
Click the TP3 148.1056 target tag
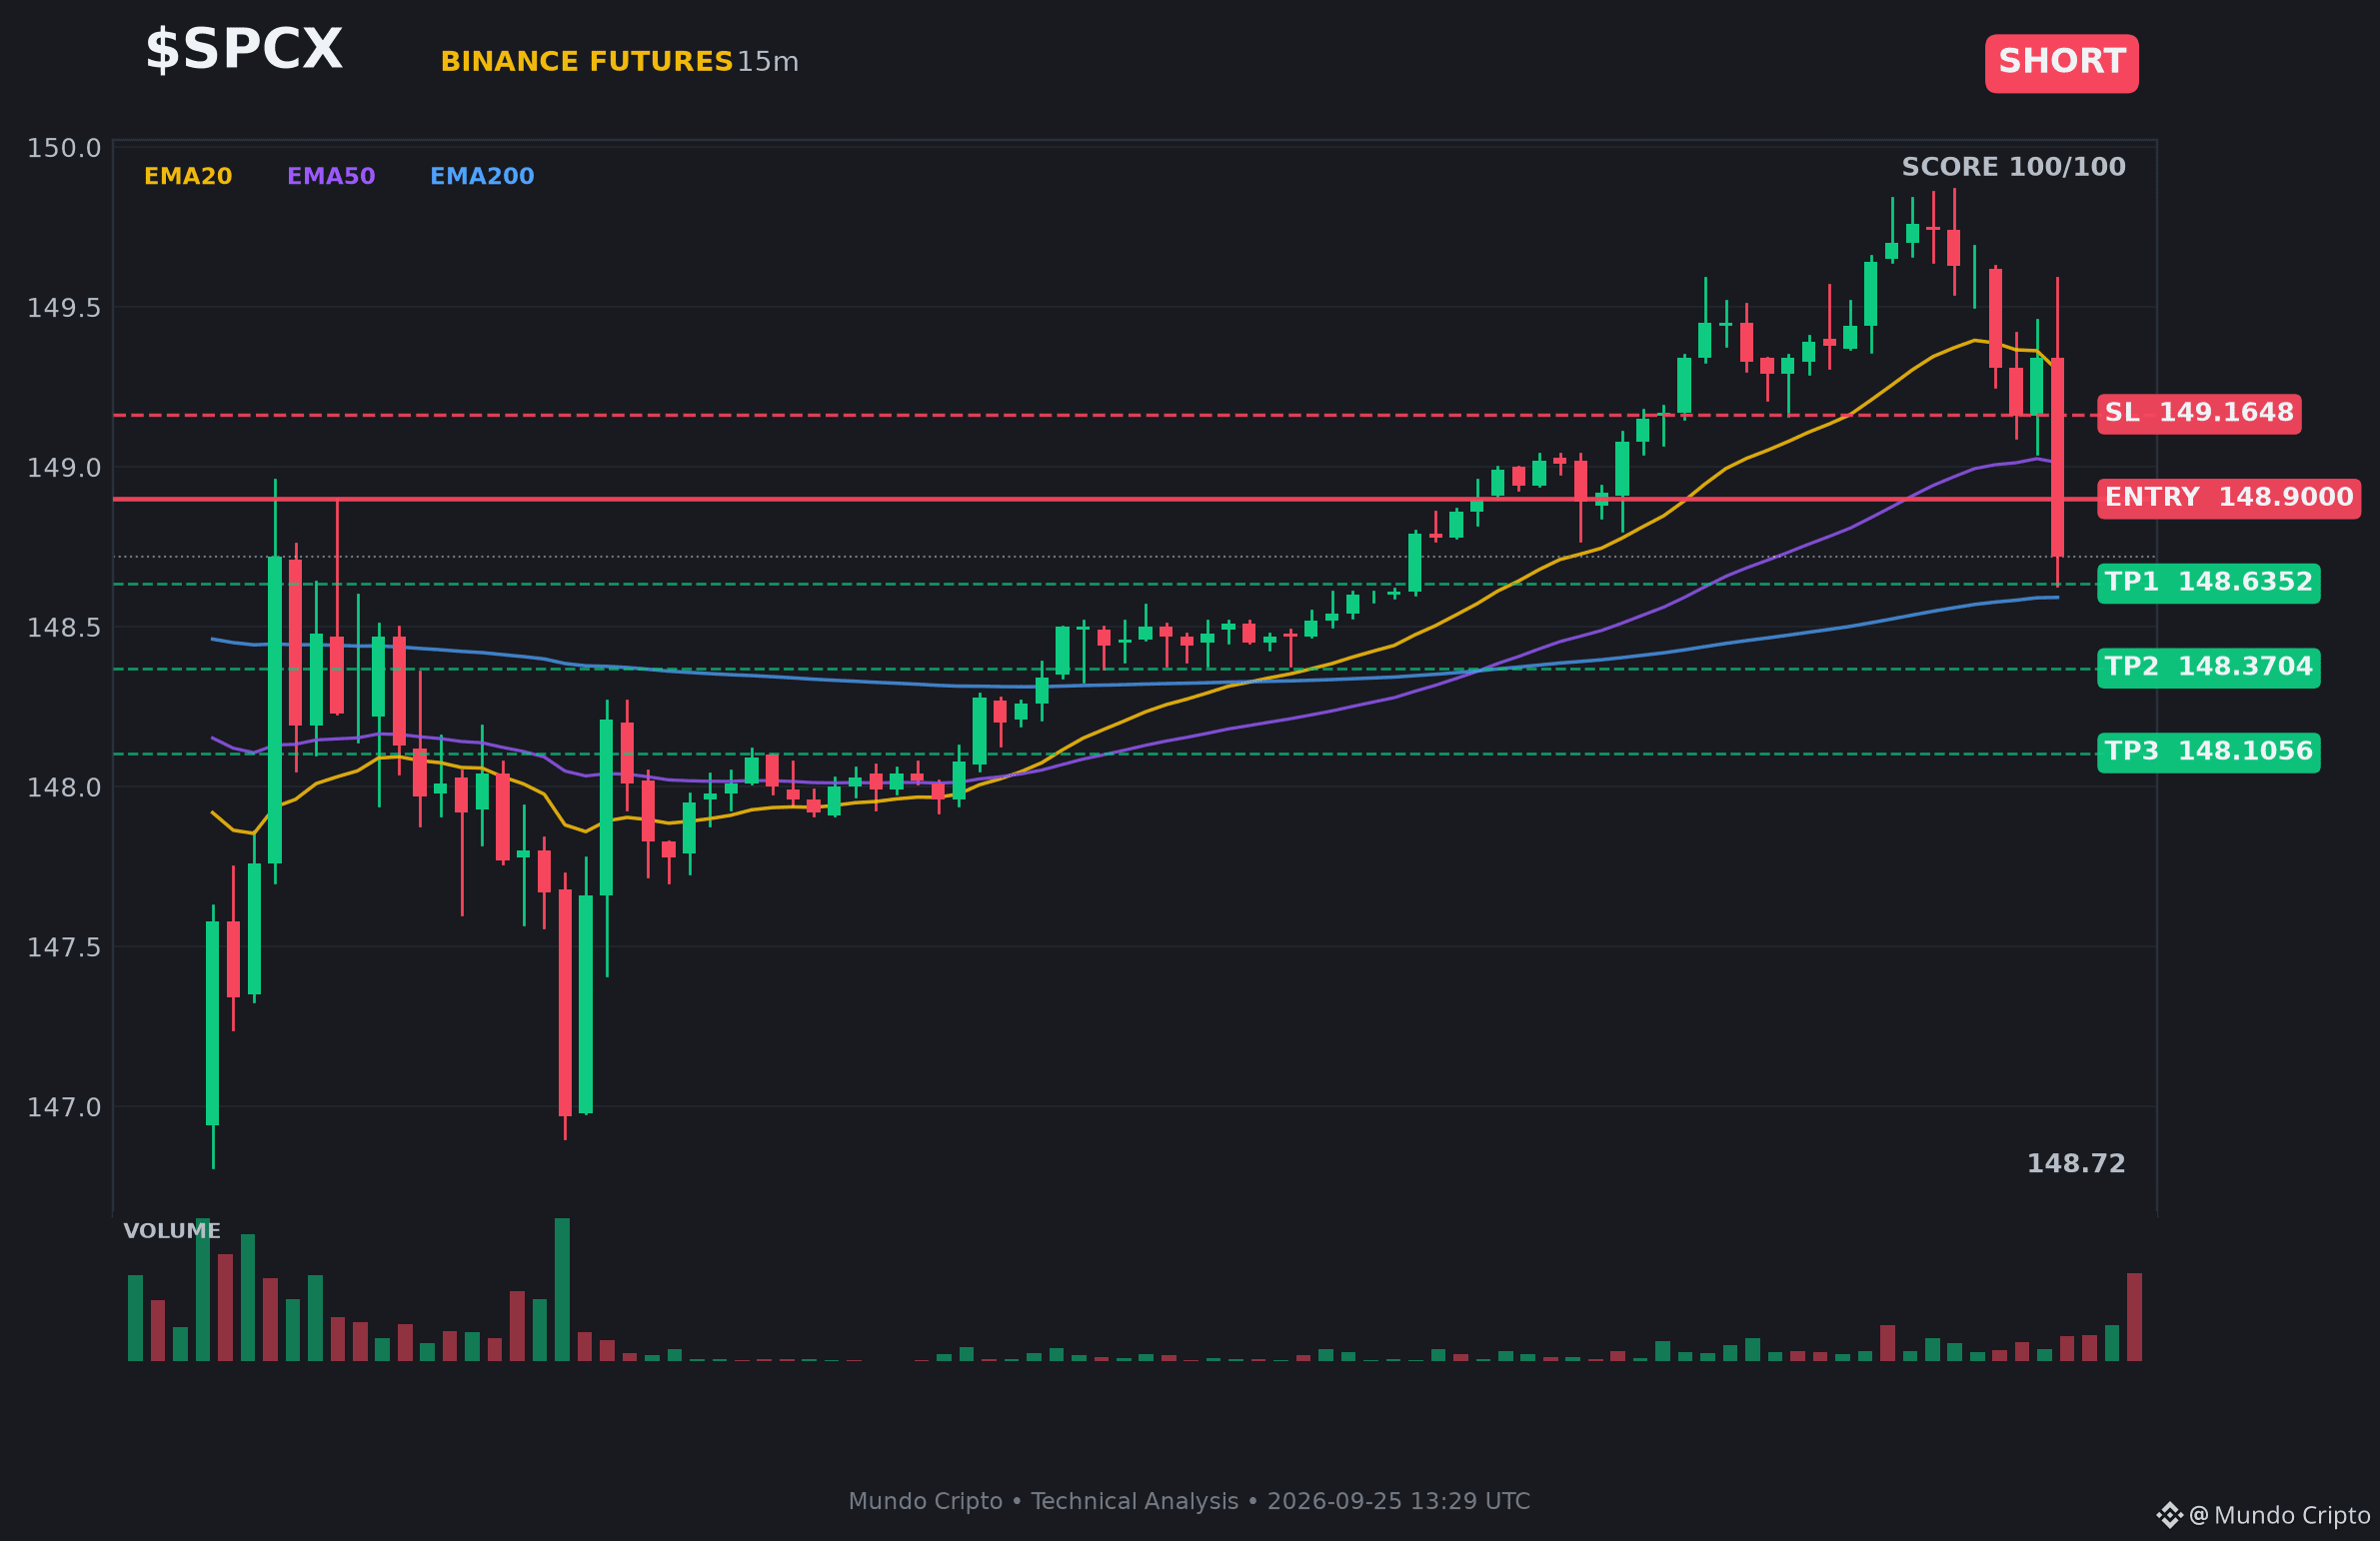pos(2209,752)
